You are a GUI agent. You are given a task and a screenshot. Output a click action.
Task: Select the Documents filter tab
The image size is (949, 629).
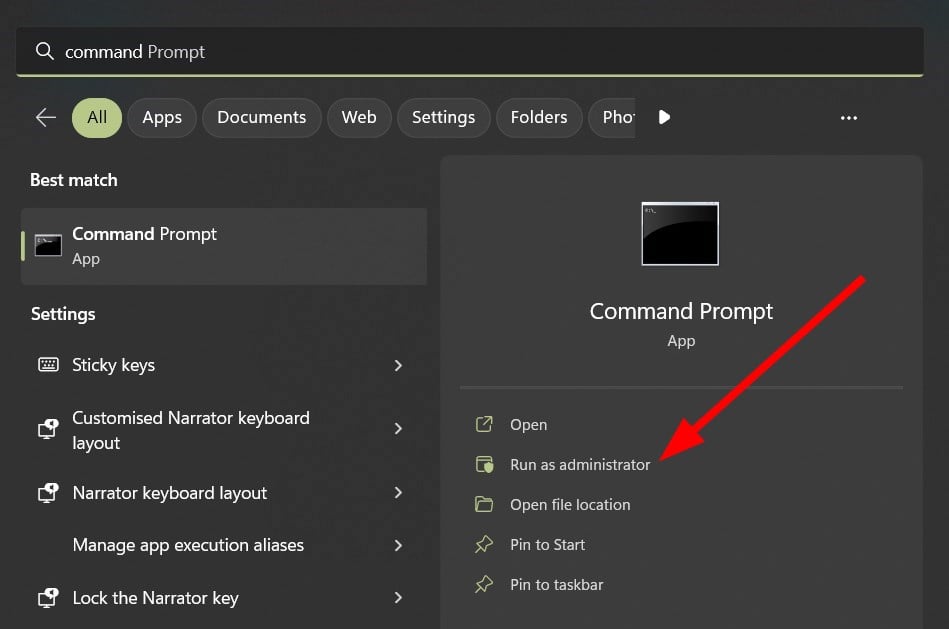[x=262, y=118]
